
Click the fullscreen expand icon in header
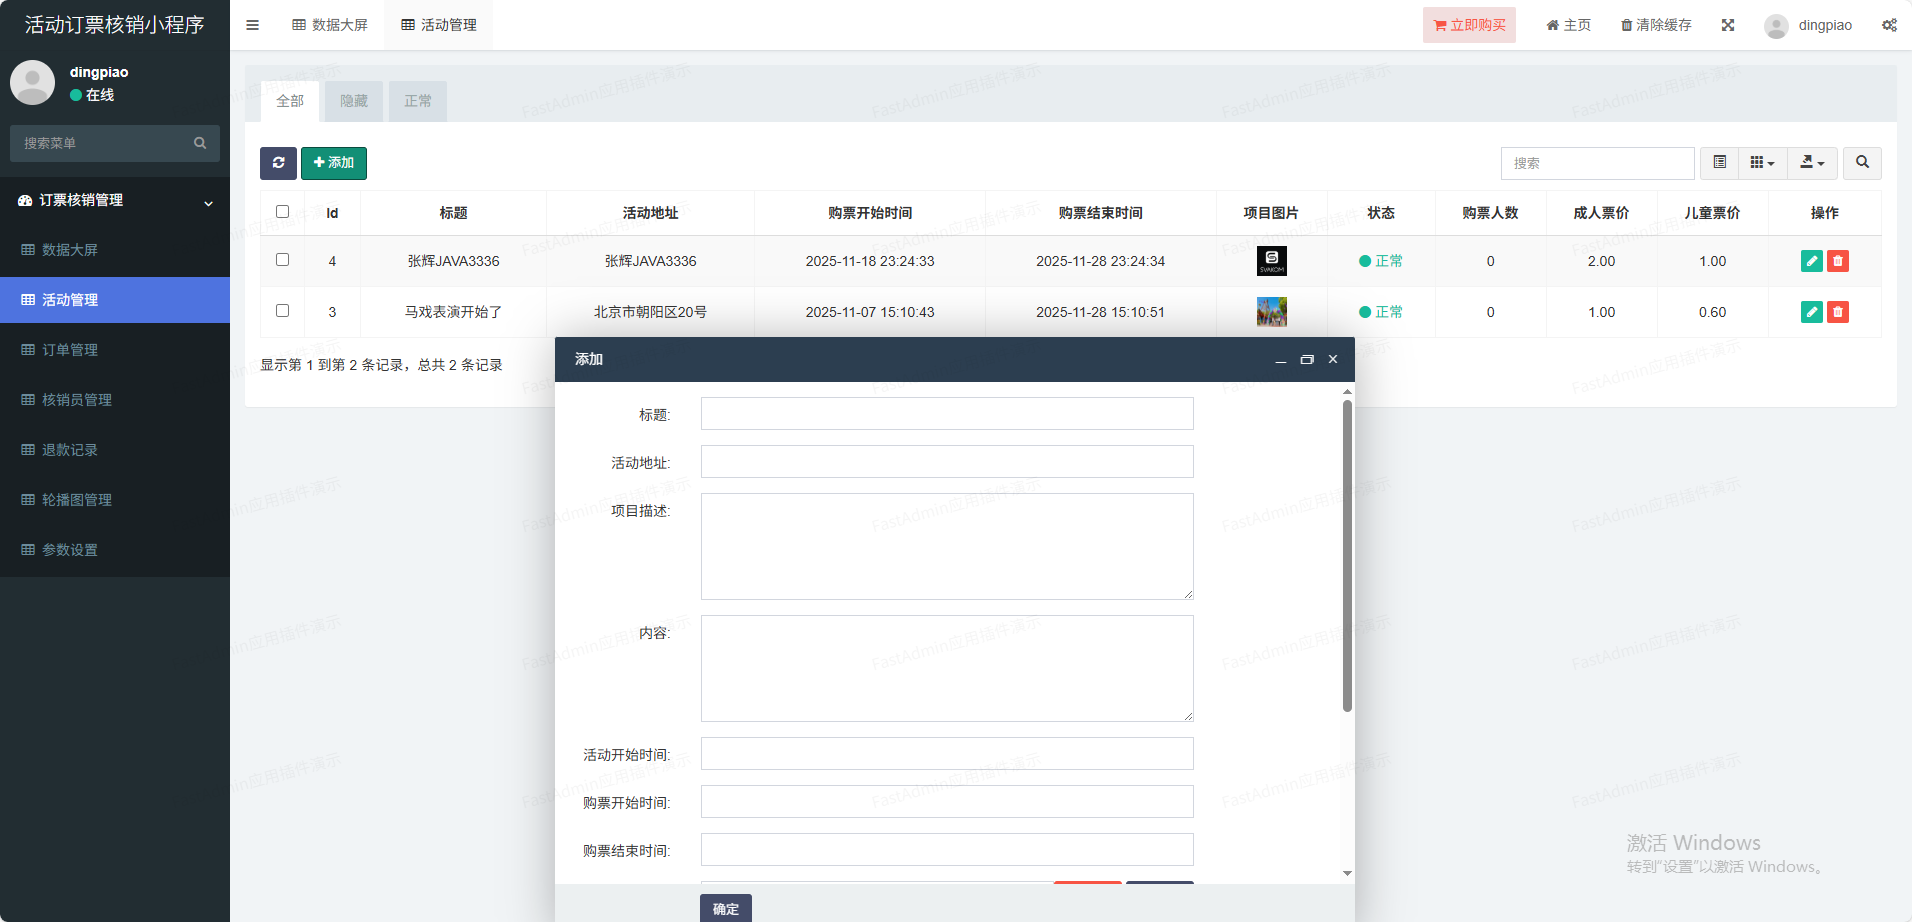click(x=1727, y=25)
